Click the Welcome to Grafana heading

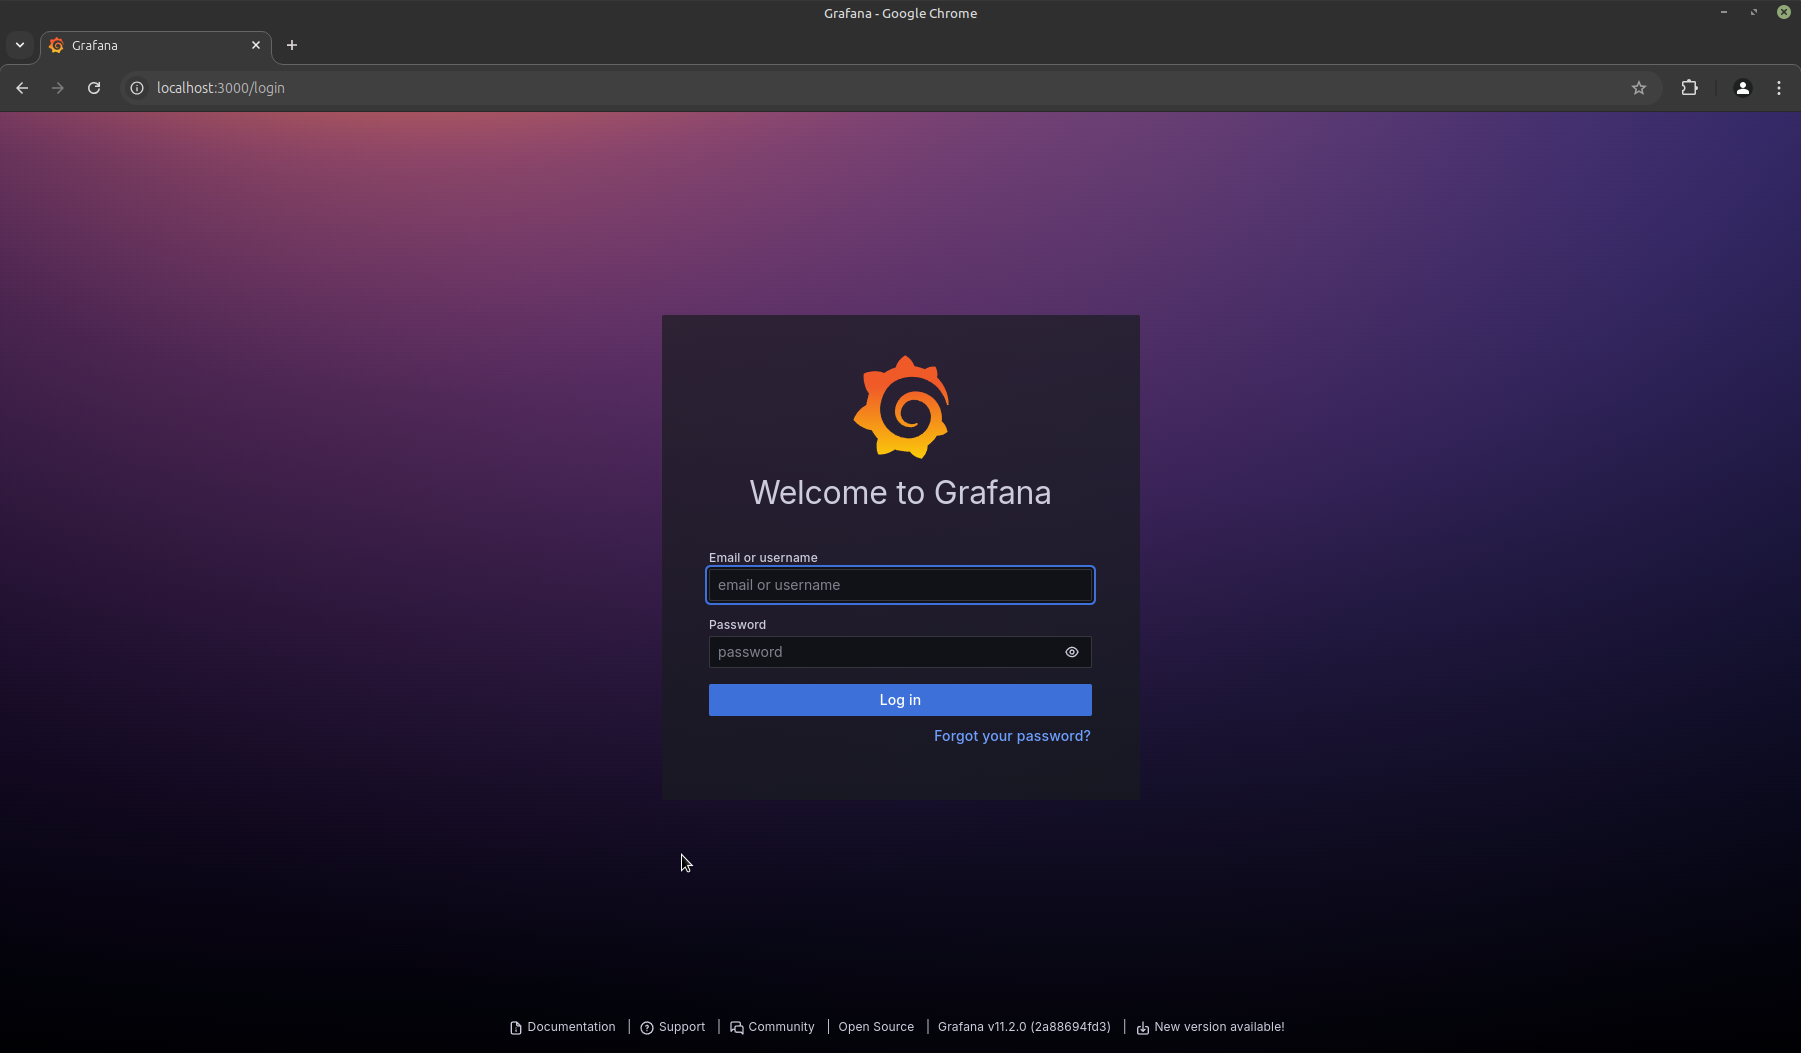[900, 493]
